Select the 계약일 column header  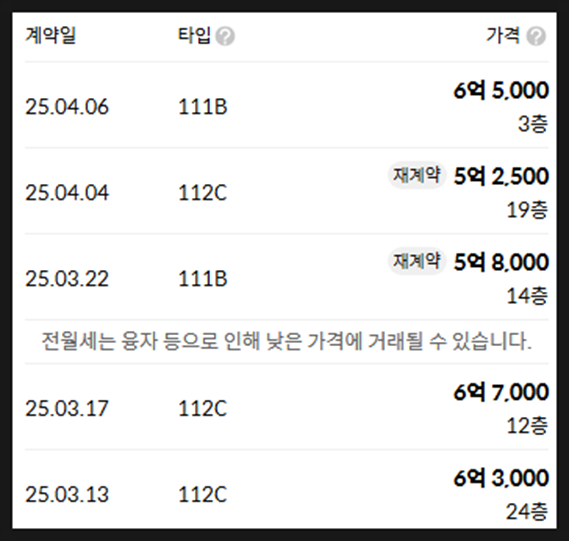point(50,36)
